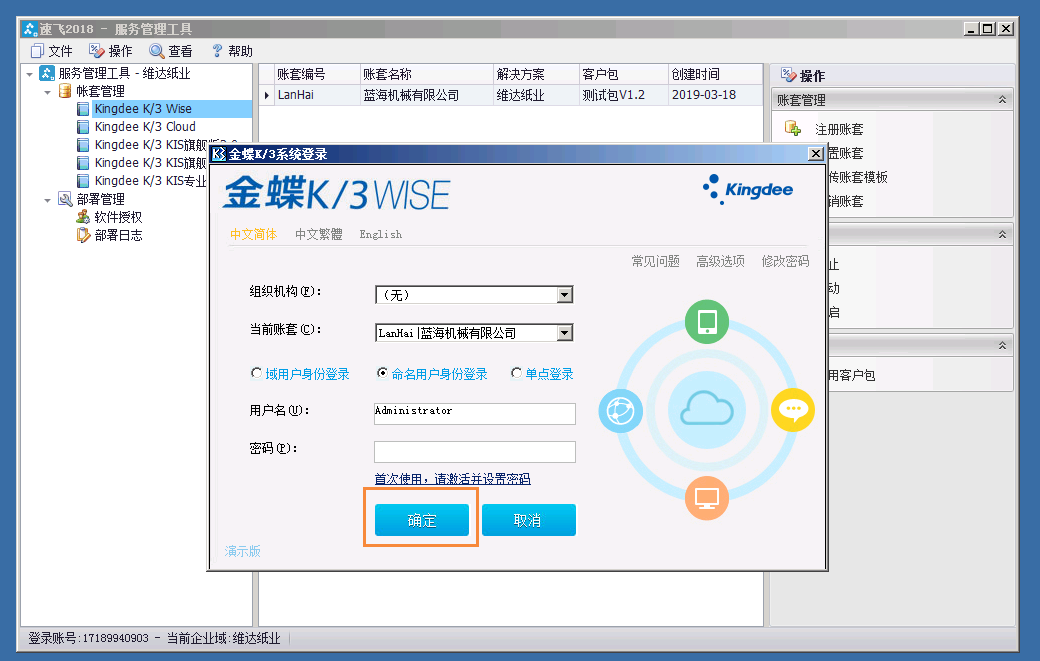Click the Kingdee K/3 Cloud book icon
This screenshot has width=1040, height=661.
coord(83,127)
